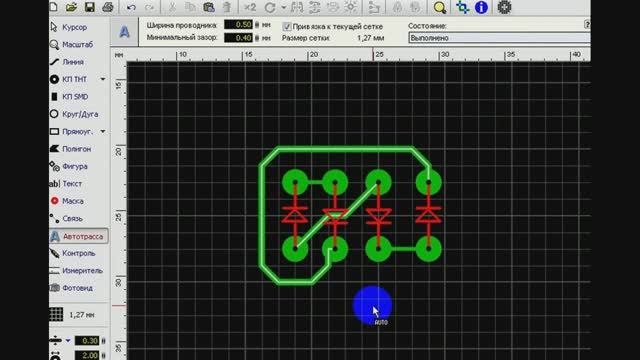Open help with the question mark button
Screen dimensions: 640x360
click(x=587, y=24)
